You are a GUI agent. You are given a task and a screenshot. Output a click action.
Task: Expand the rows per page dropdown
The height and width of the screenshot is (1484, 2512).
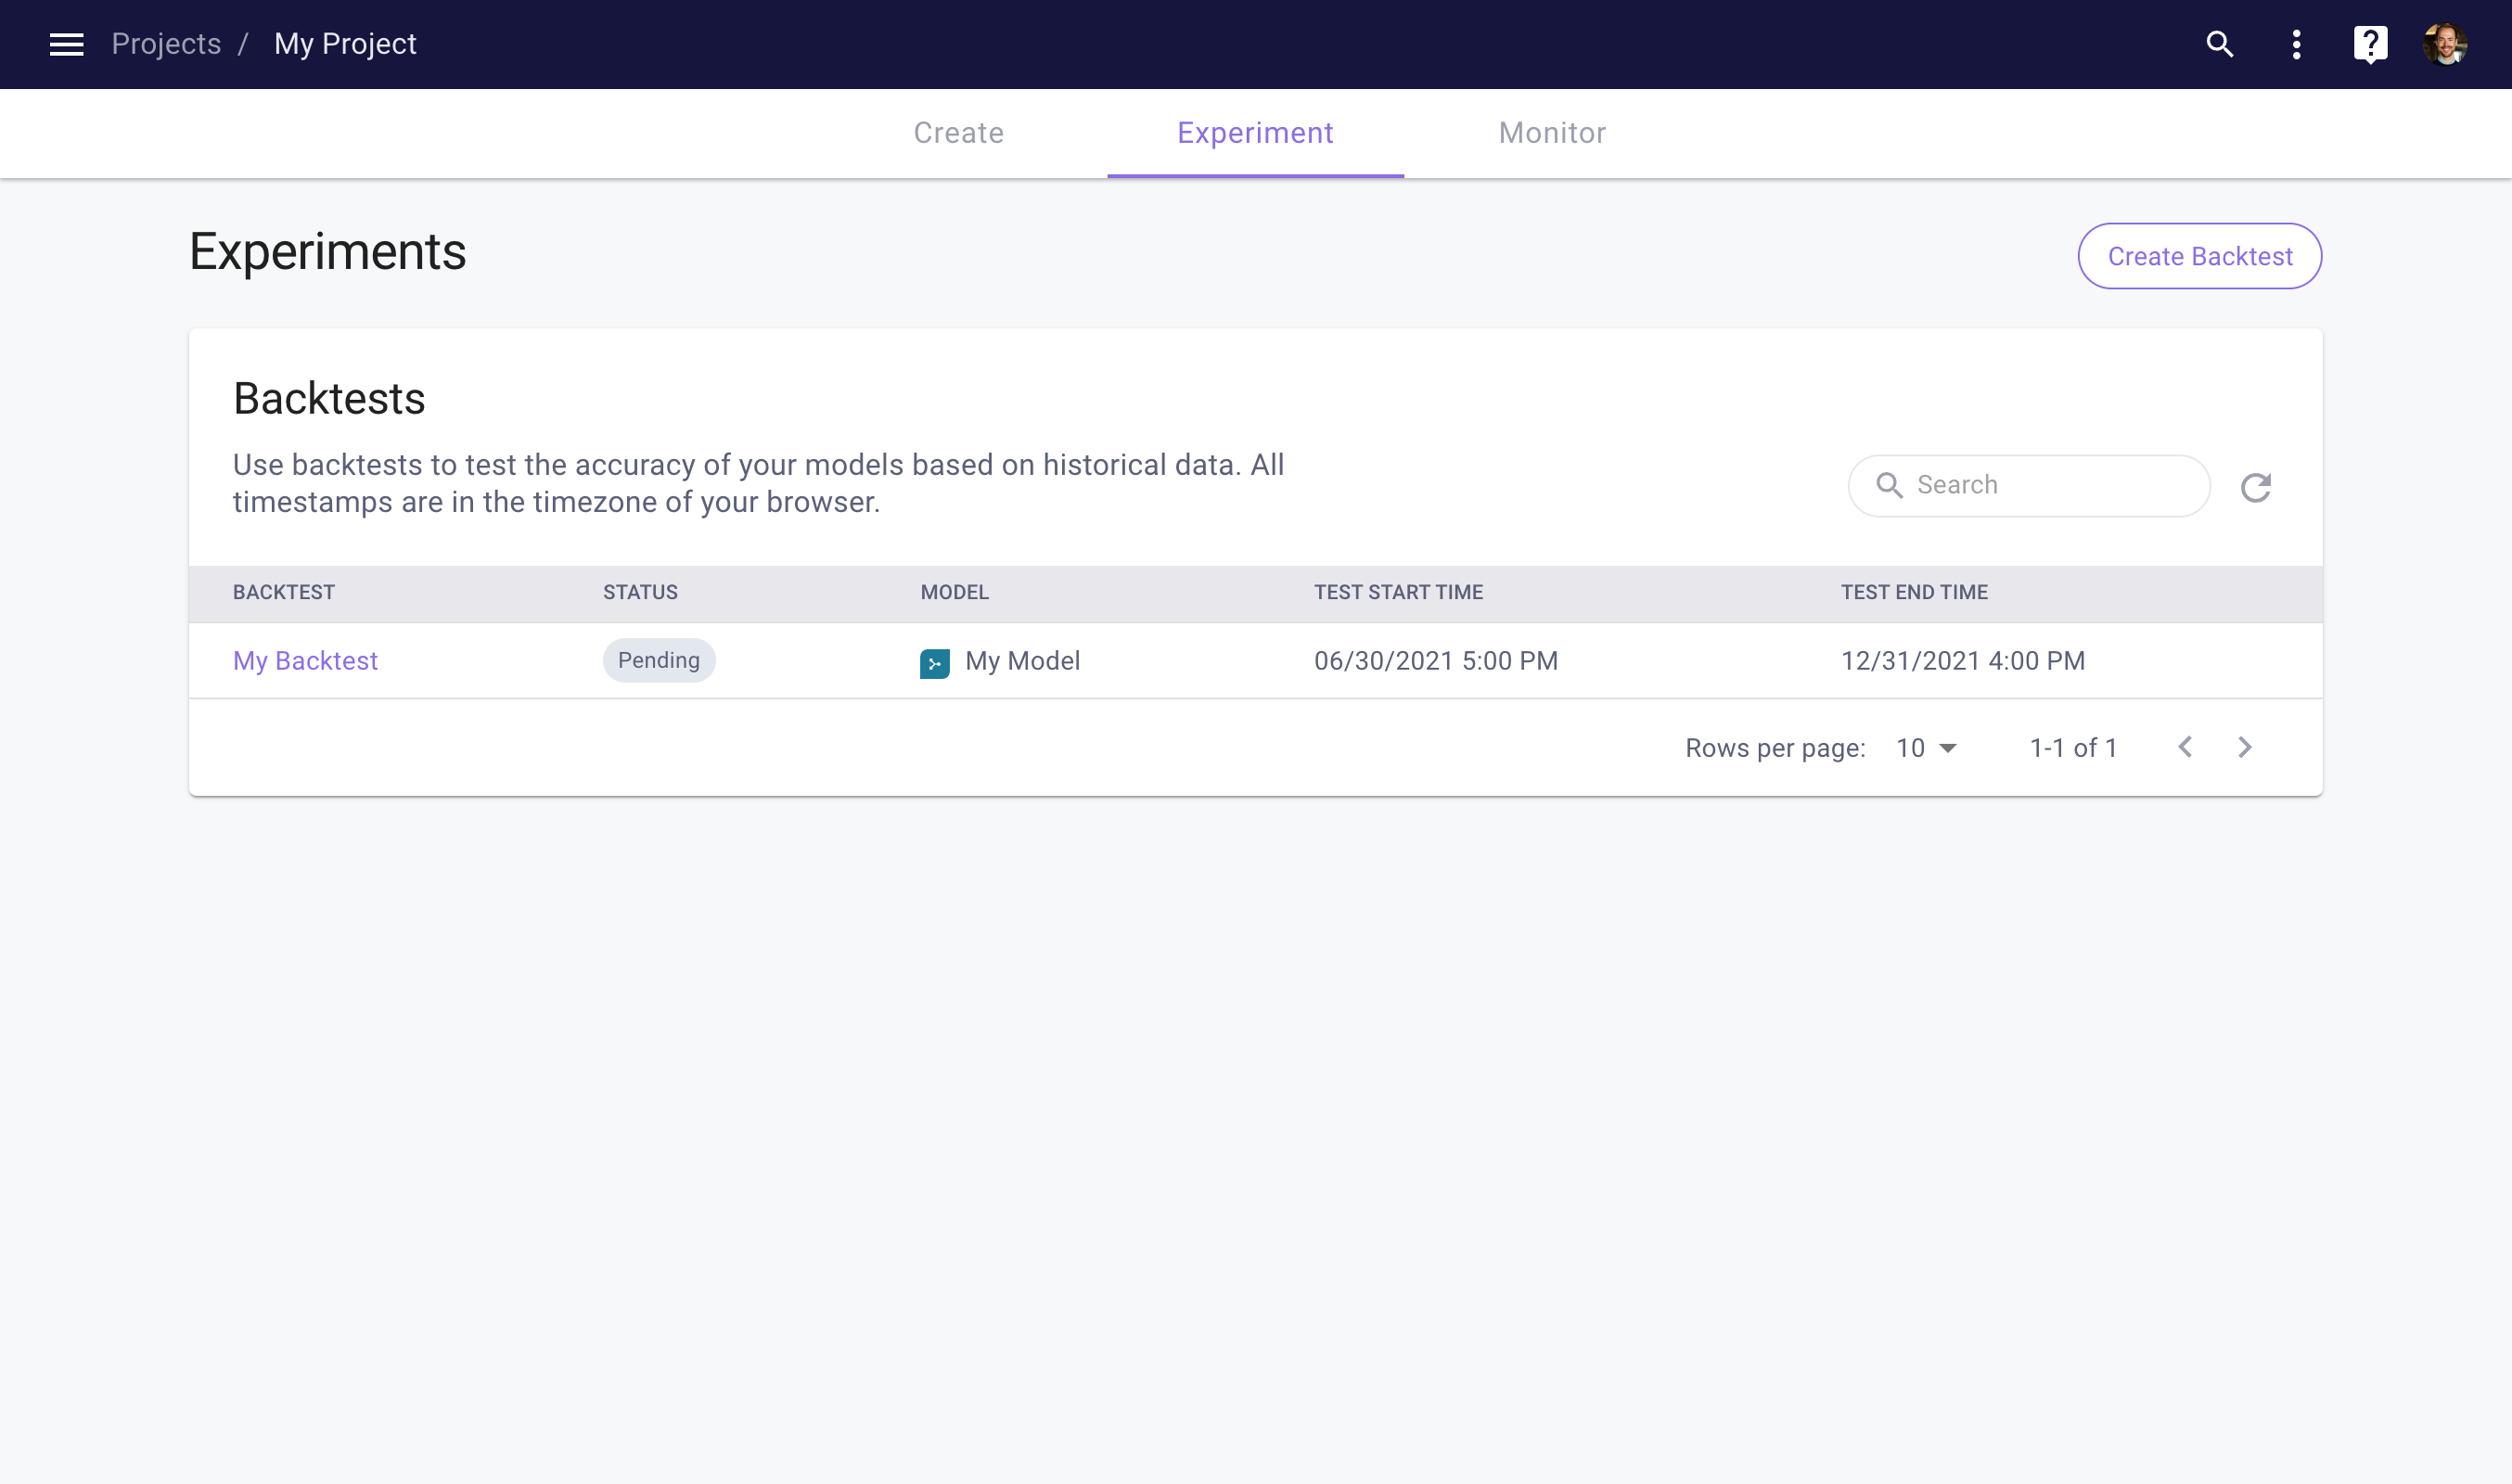1927,748
